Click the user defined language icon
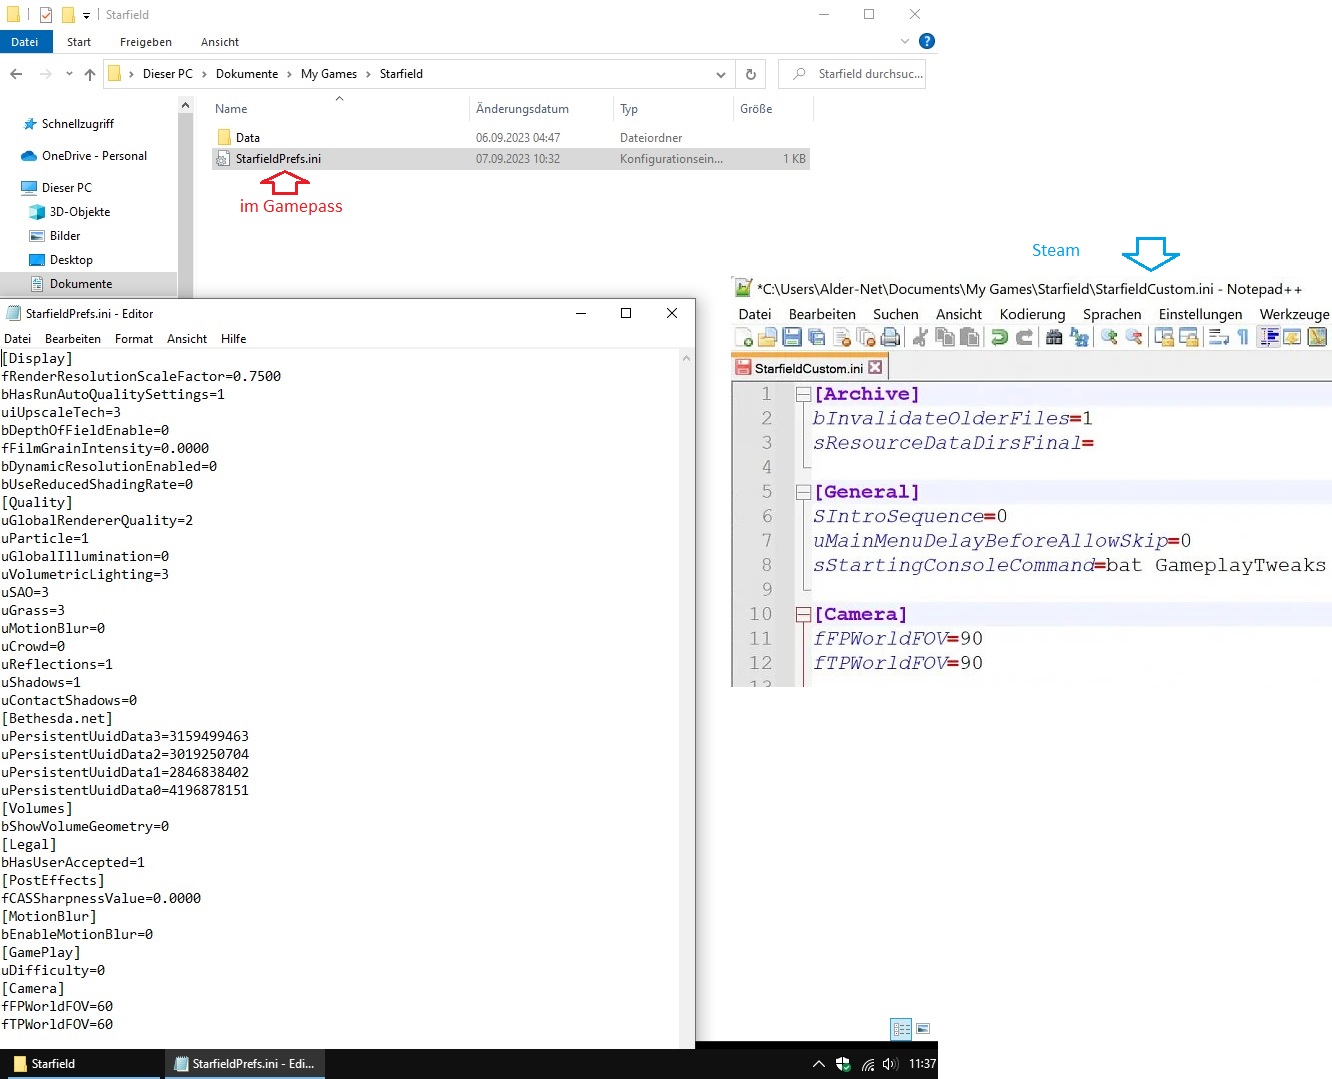1332x1079 pixels. click(x=1293, y=337)
